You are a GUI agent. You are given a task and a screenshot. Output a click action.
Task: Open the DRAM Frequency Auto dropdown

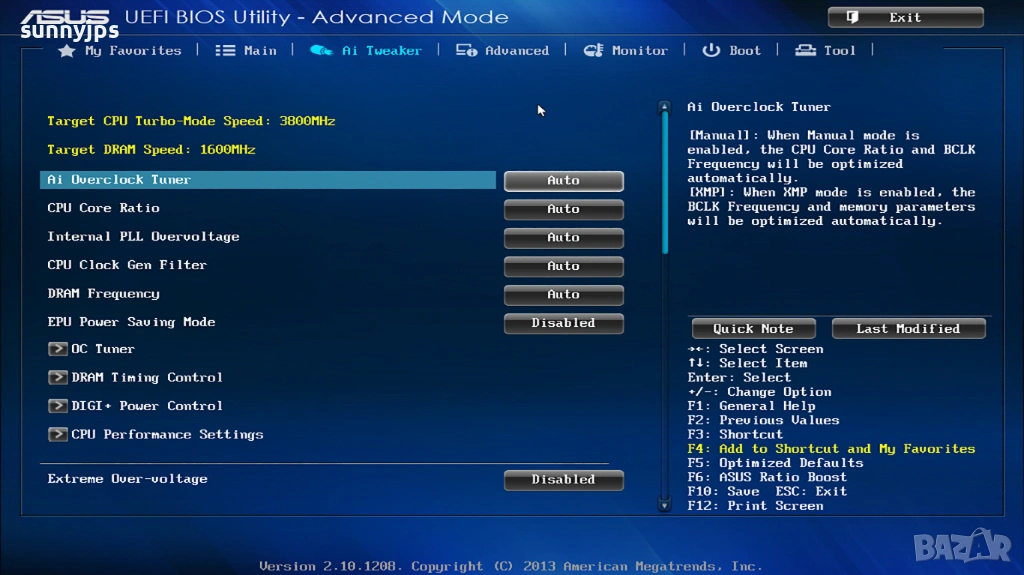click(x=563, y=295)
